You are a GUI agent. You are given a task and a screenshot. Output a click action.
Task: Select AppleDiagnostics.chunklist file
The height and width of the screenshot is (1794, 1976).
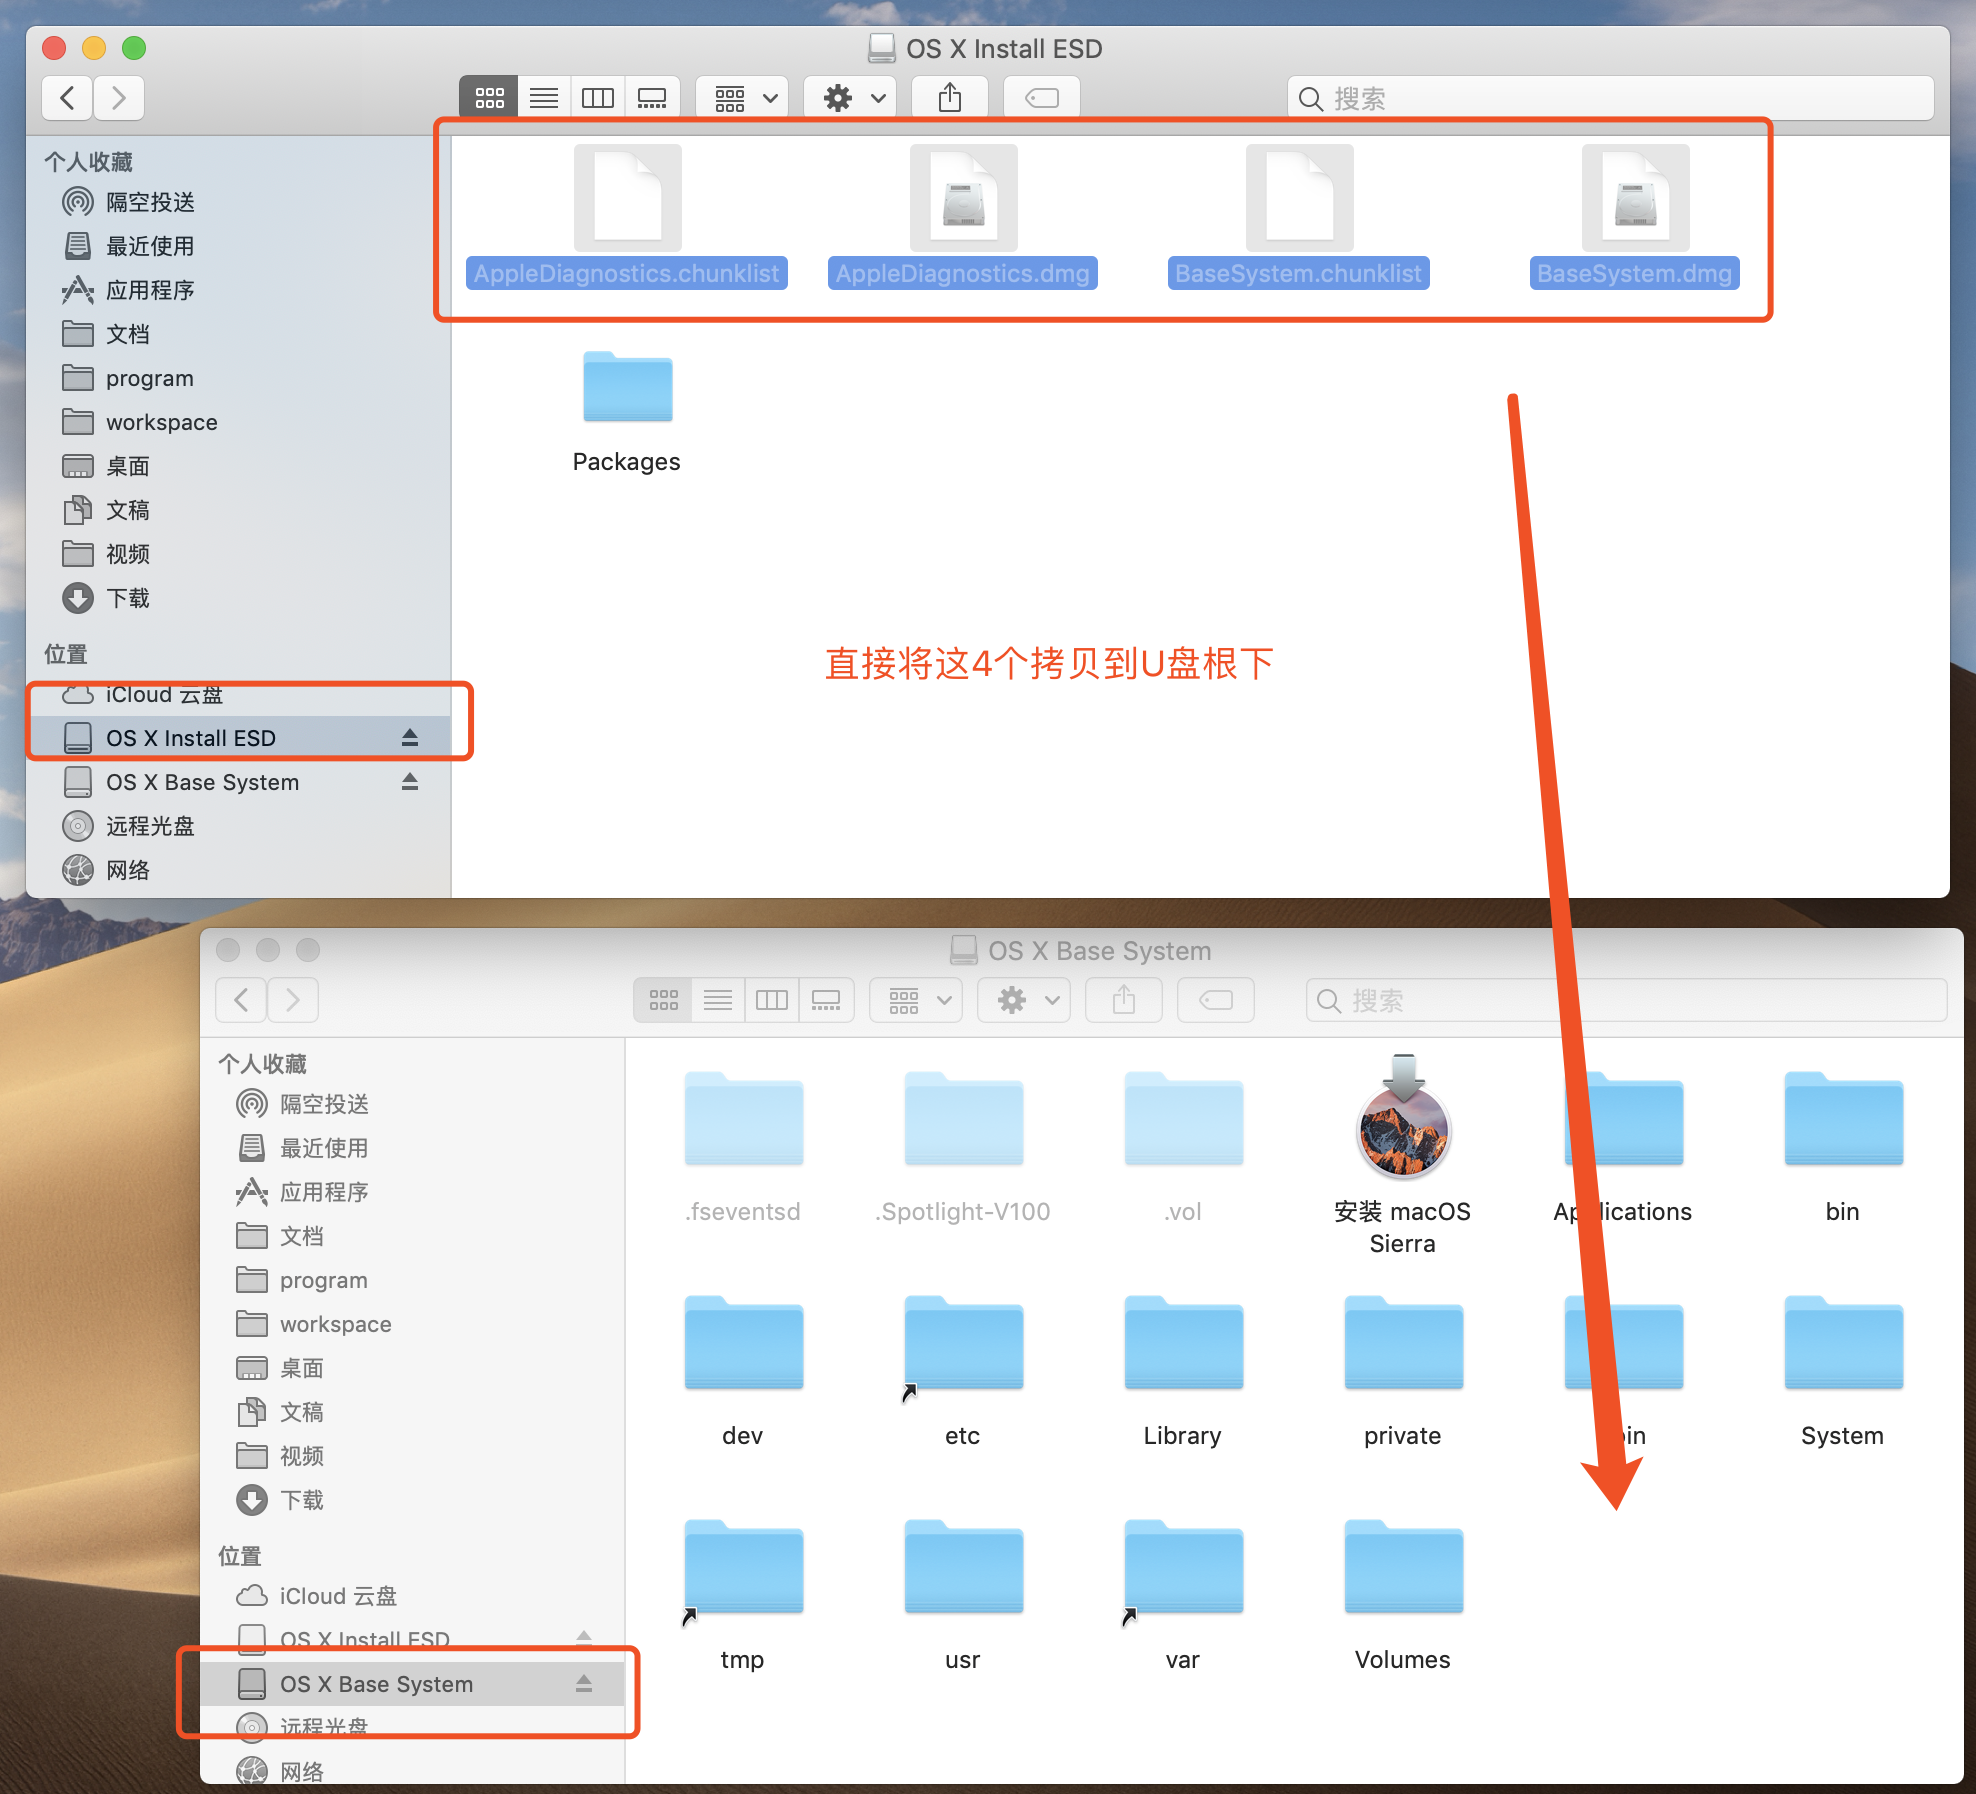pos(627,217)
